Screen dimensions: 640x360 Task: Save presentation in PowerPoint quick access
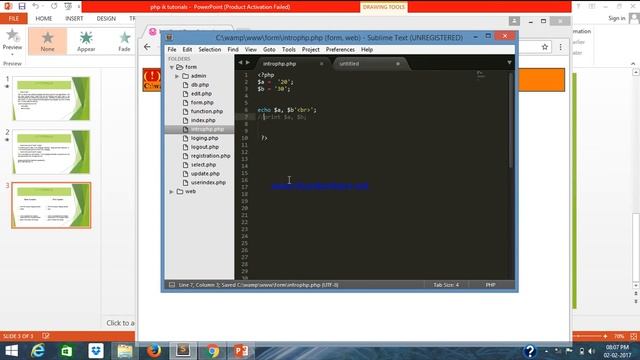point(22,7)
